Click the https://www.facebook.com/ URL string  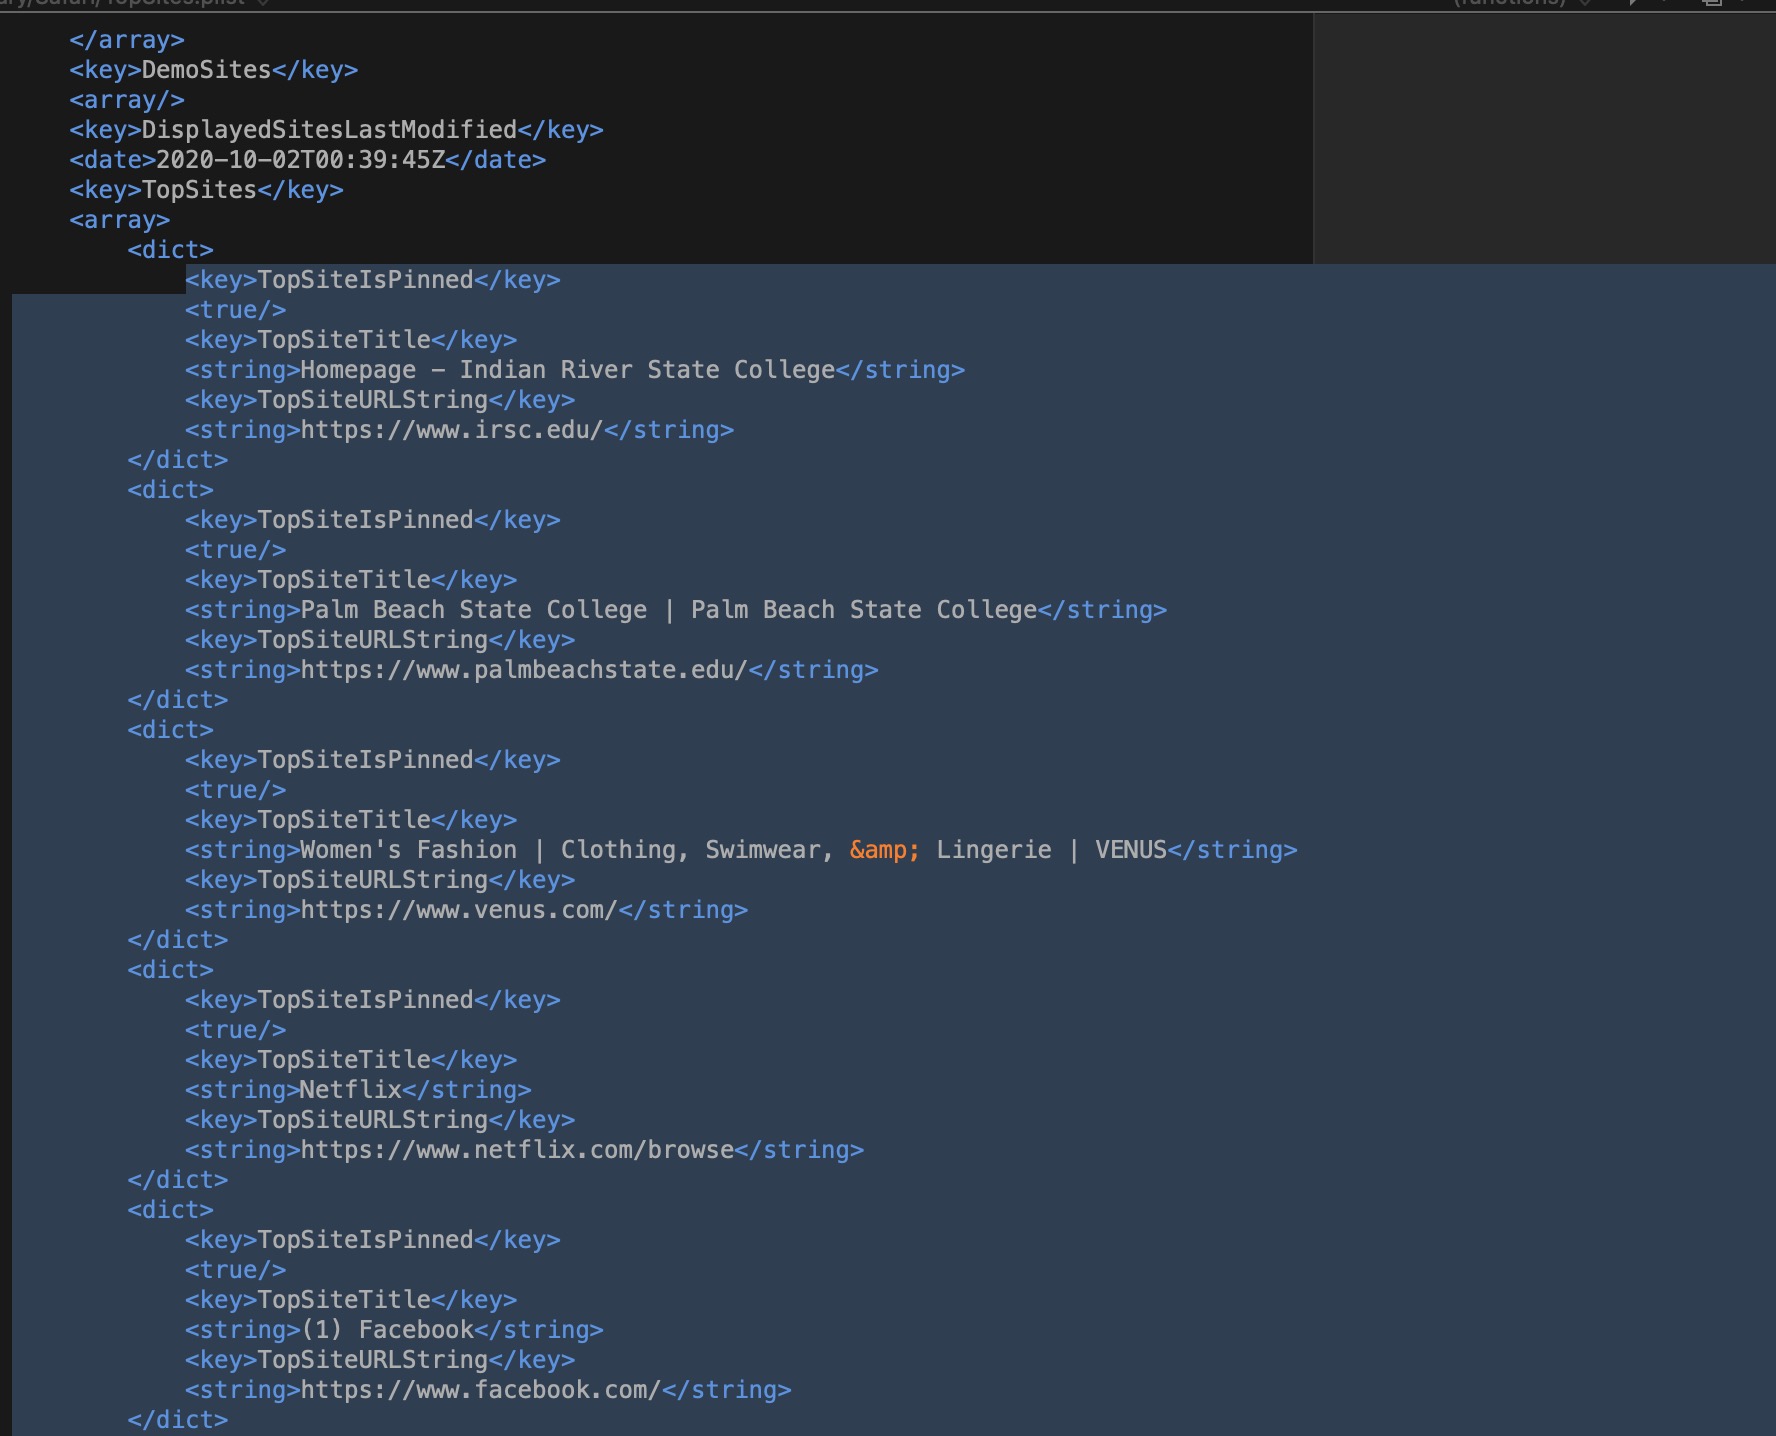[488, 1390]
